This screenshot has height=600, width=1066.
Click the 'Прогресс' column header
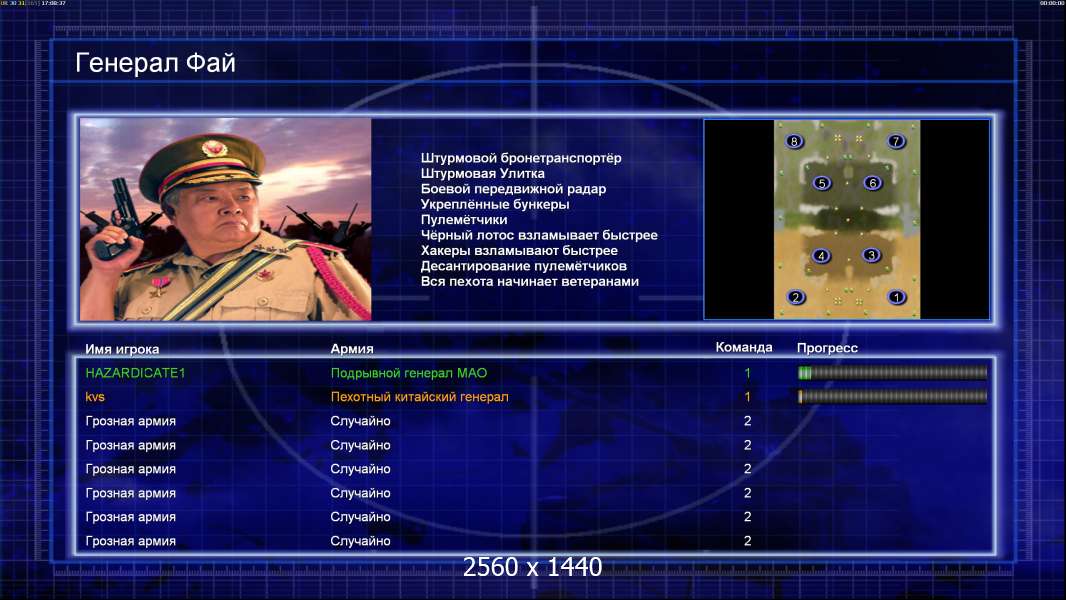tap(827, 348)
